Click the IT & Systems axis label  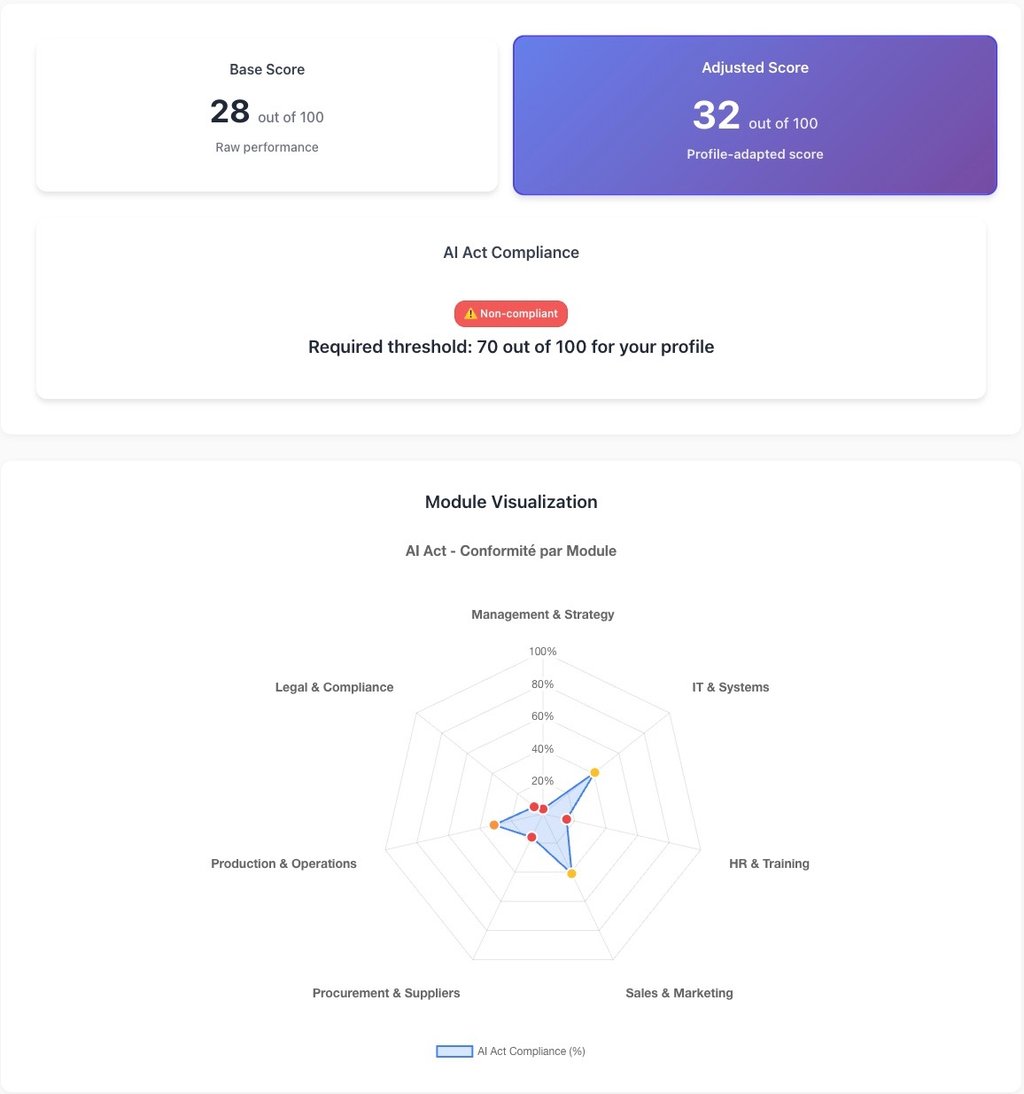[730, 687]
